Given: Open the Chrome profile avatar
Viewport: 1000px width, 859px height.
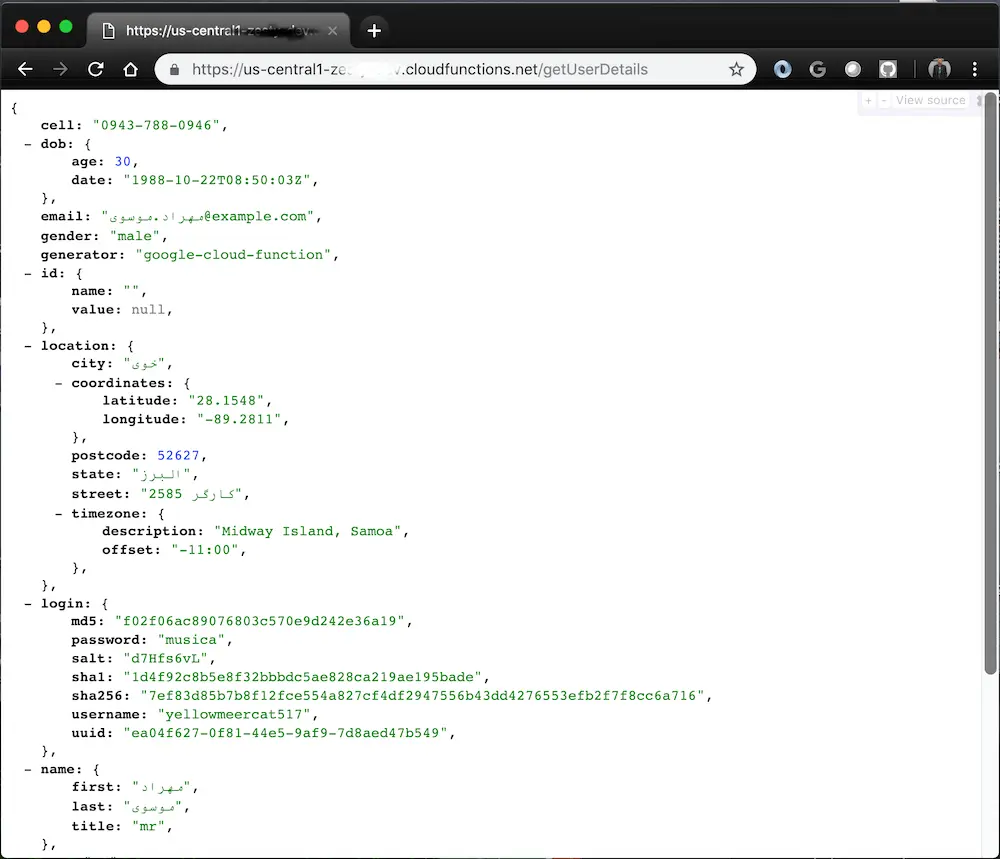Looking at the screenshot, I should point(939,69).
